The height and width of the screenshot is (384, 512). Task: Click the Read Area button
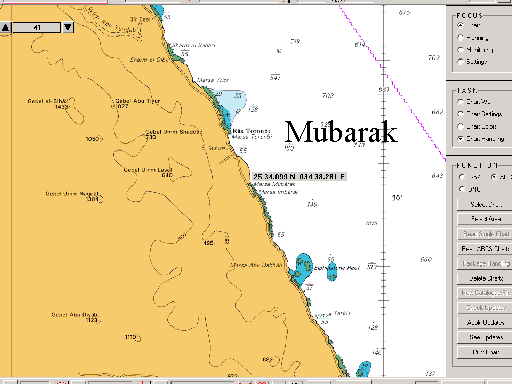pyautogui.click(x=485, y=219)
